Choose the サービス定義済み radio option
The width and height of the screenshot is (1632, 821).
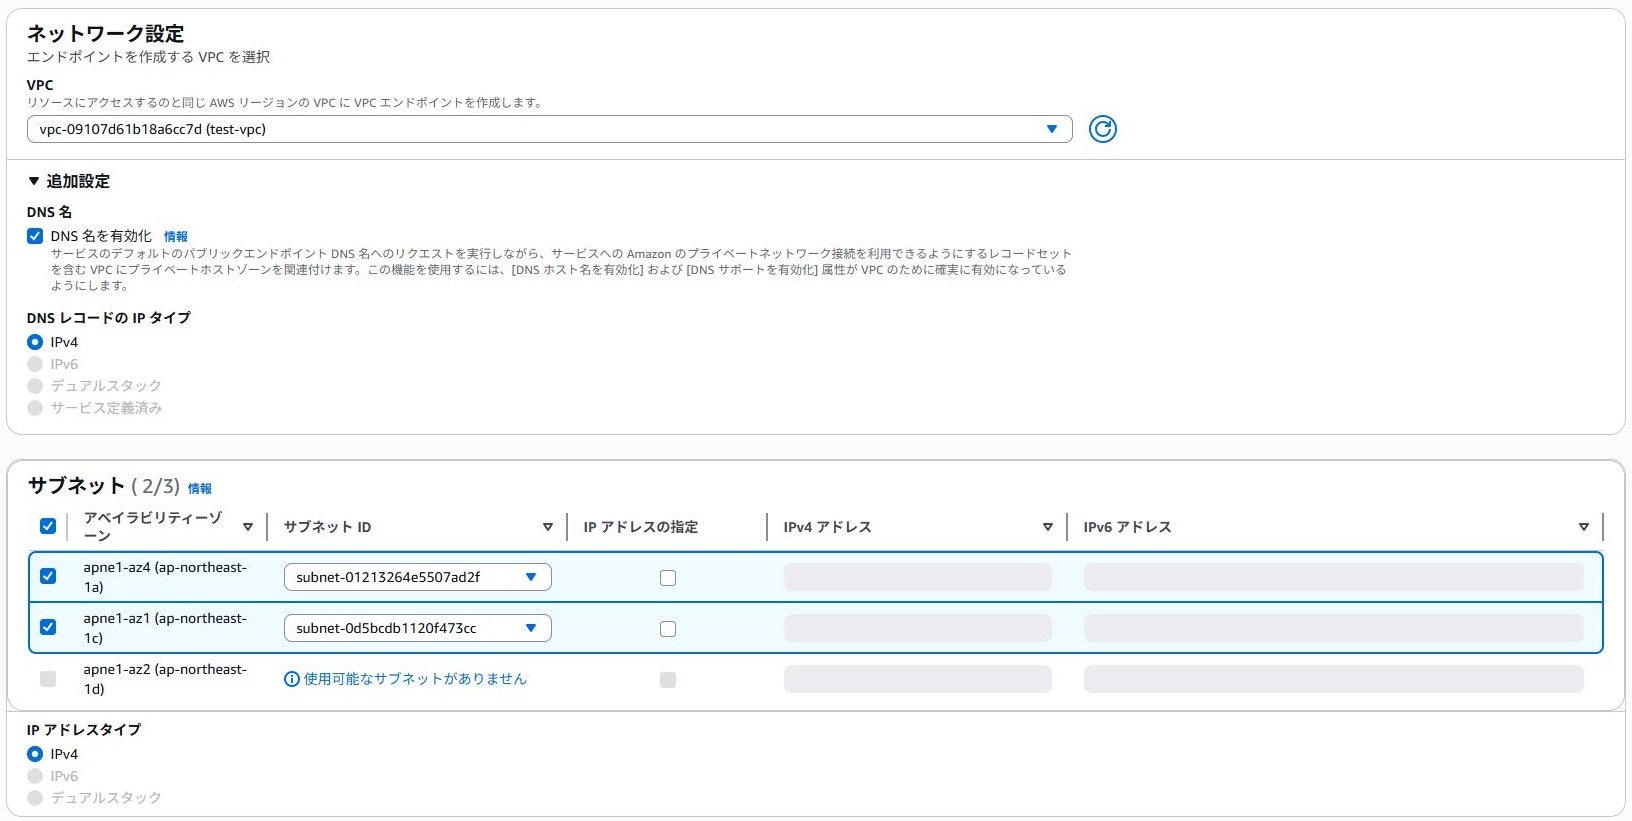(35, 408)
